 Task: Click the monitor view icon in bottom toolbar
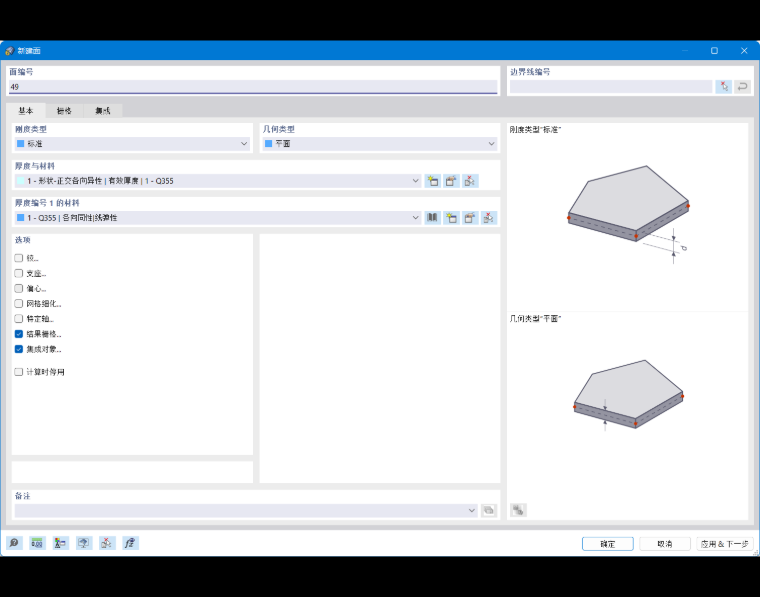point(84,543)
